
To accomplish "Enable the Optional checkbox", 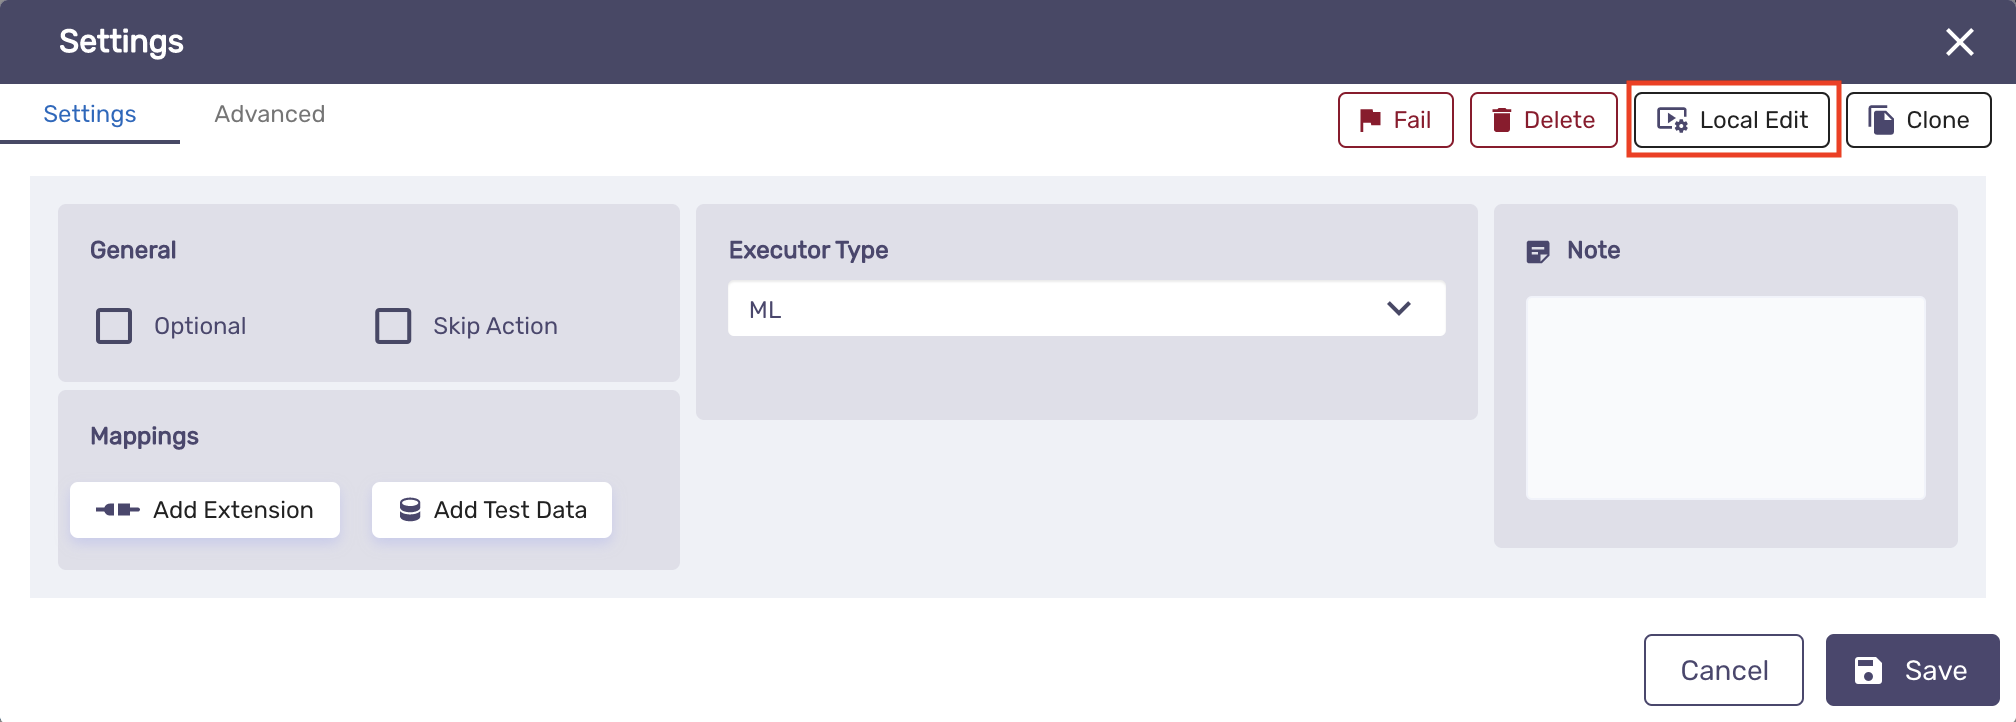I will [x=114, y=326].
